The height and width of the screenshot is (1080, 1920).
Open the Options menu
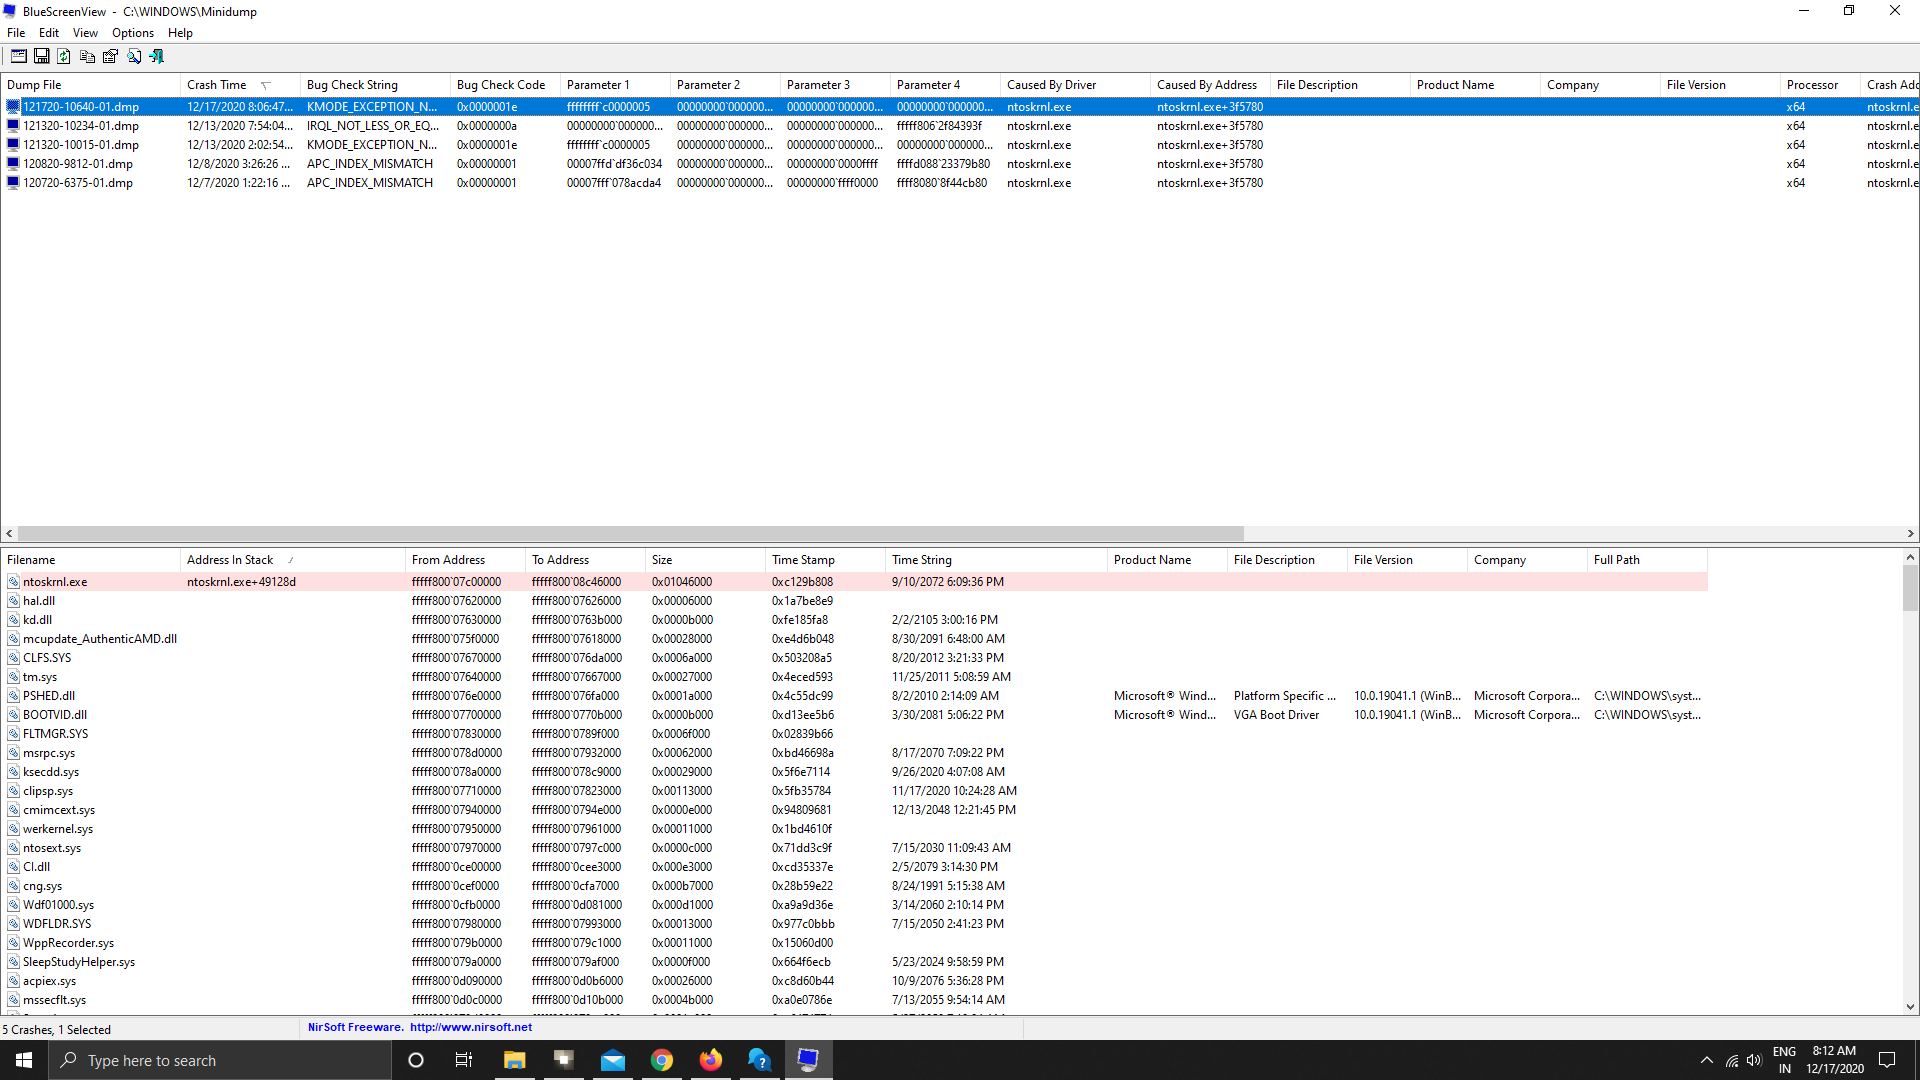click(x=133, y=33)
